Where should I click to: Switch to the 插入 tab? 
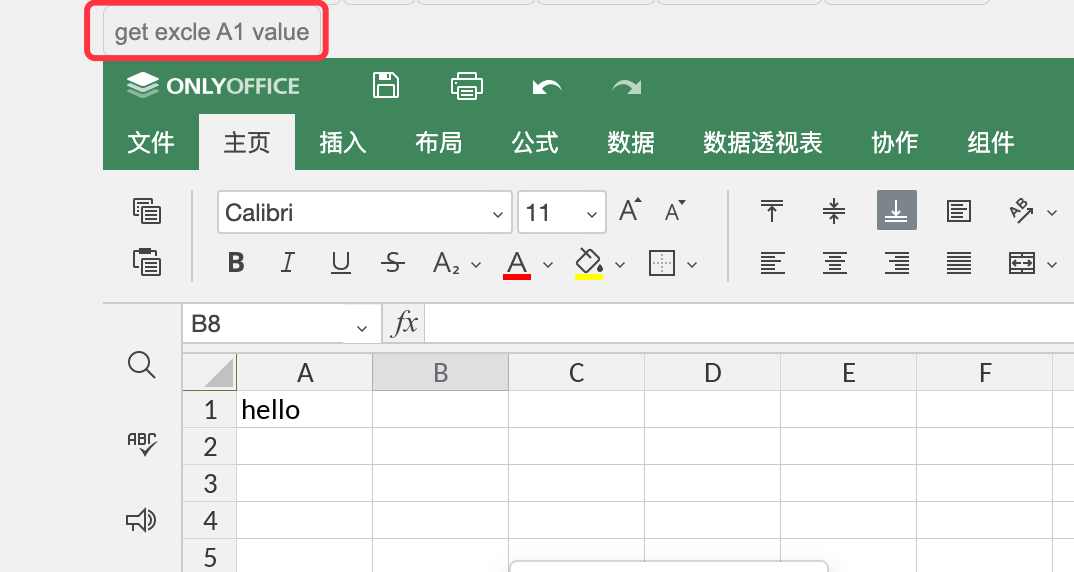(x=342, y=142)
